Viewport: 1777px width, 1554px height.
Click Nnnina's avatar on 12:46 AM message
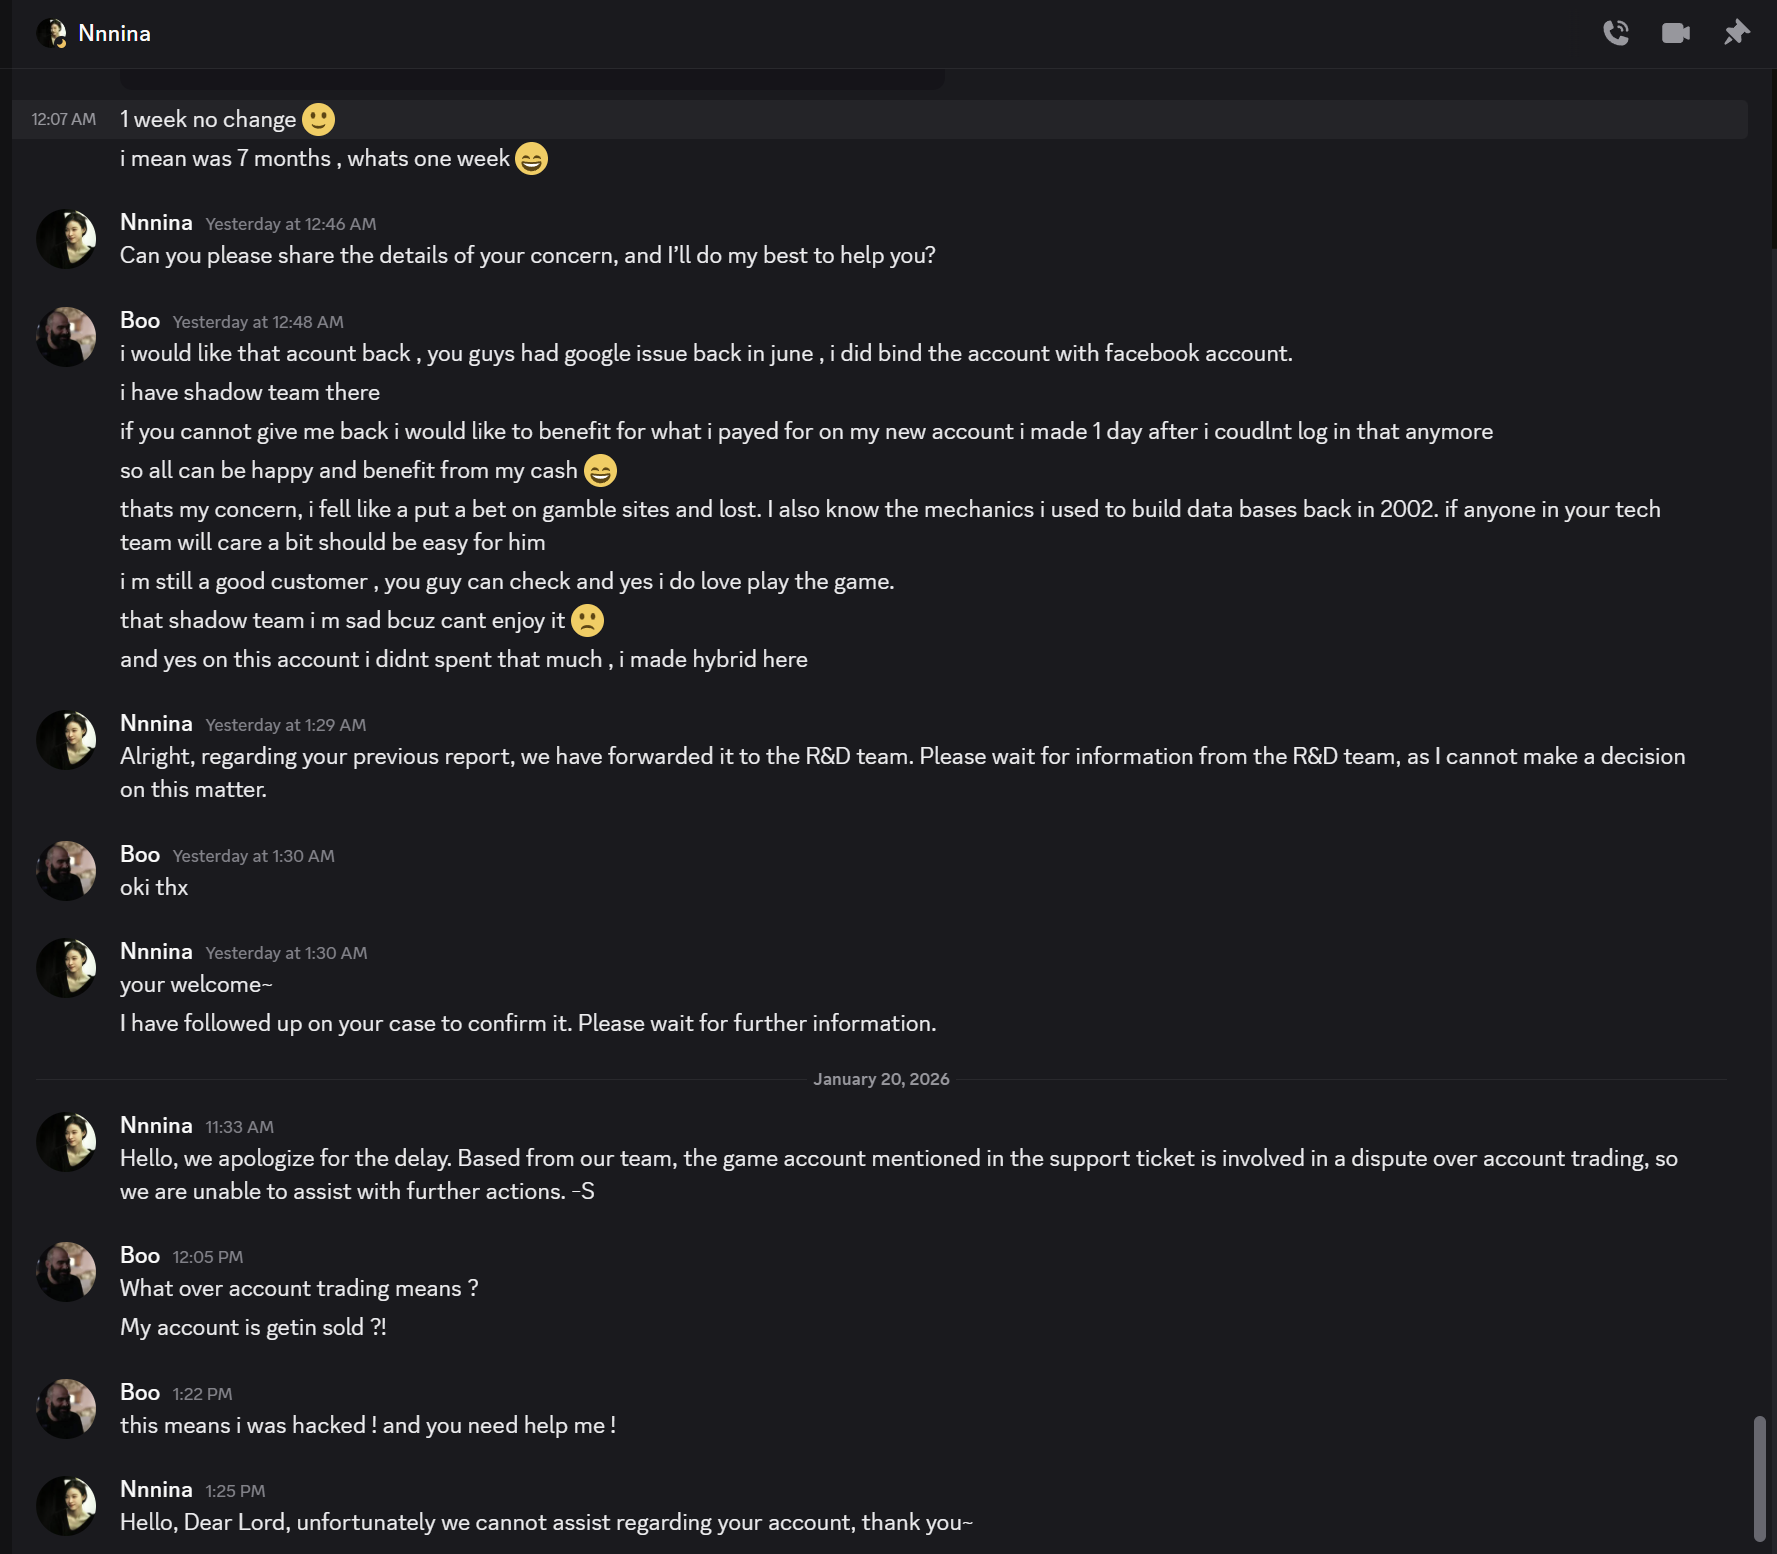(x=66, y=239)
